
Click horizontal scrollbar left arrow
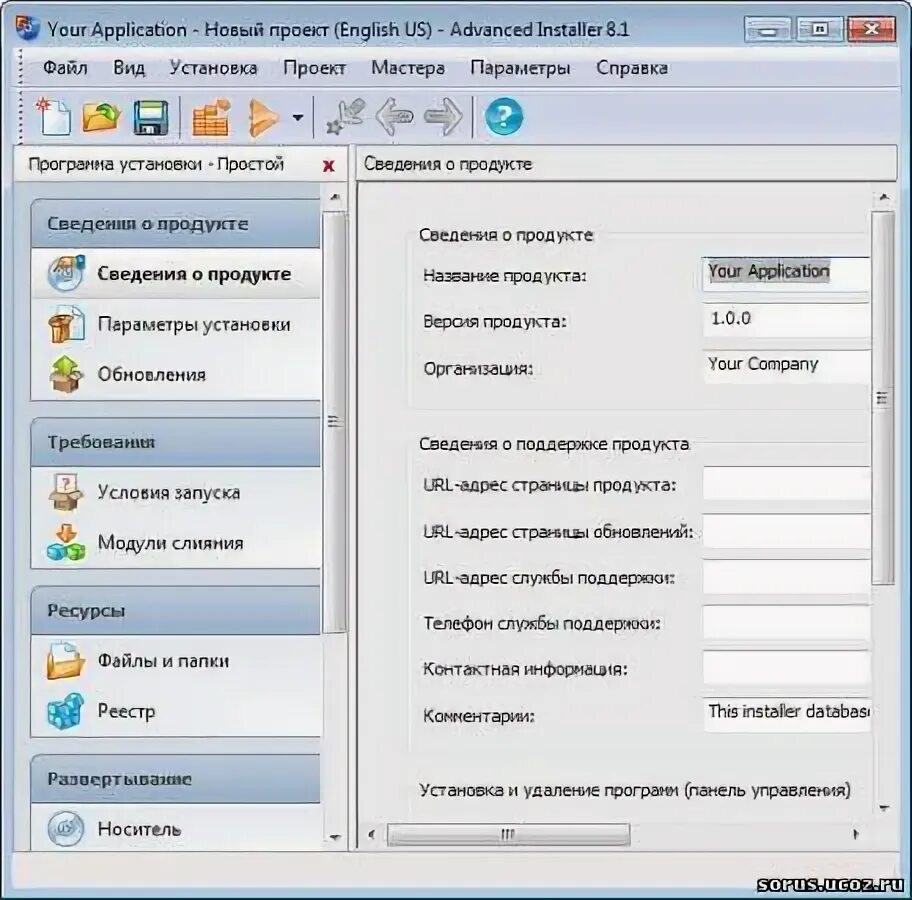tap(372, 834)
